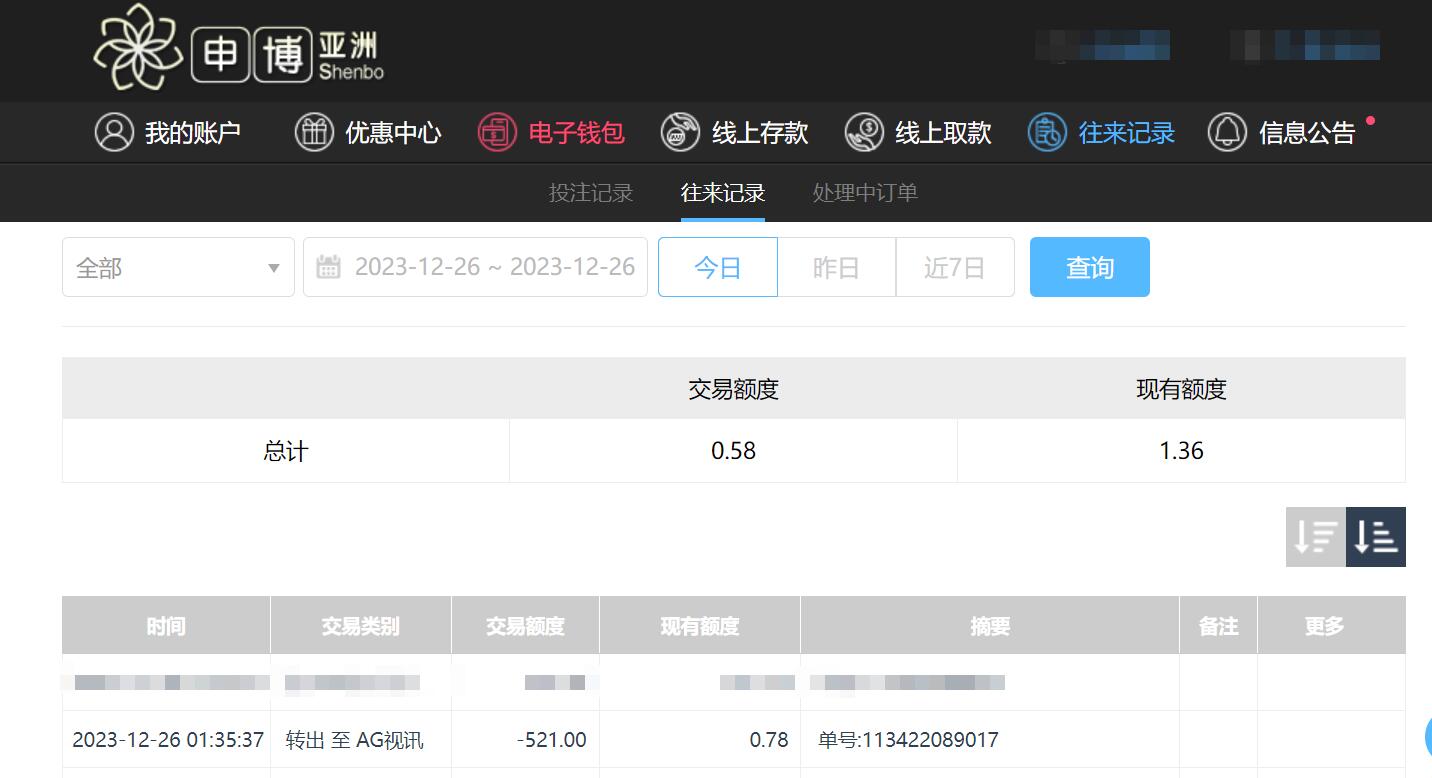1432x778 pixels.
Task: Sort records with the dark sort icon
Action: pyautogui.click(x=1376, y=537)
